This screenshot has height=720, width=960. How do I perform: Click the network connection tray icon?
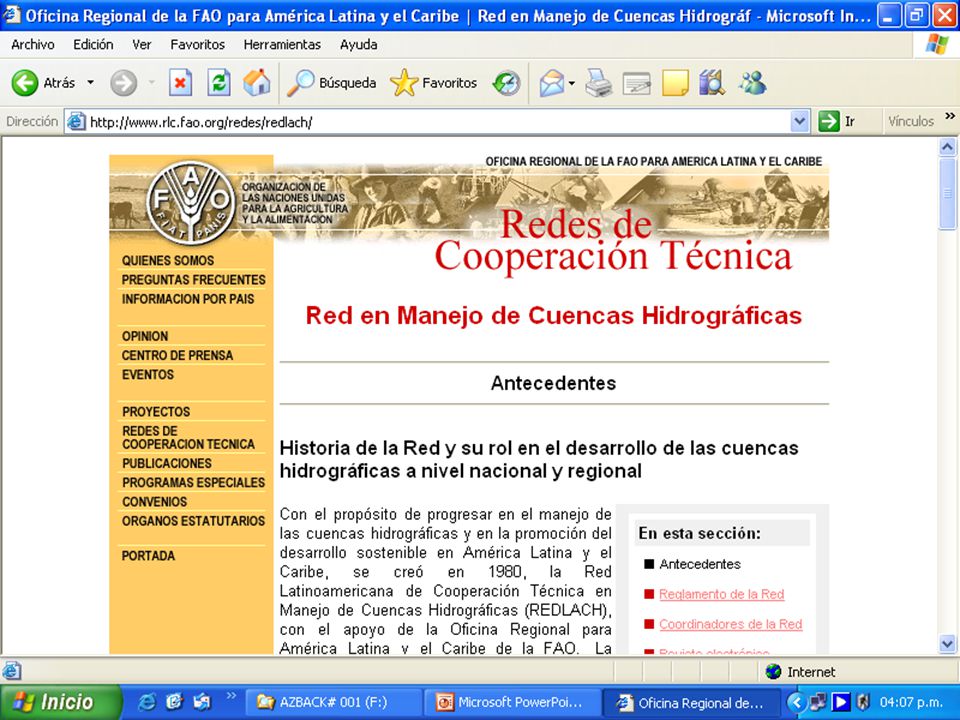pos(818,702)
